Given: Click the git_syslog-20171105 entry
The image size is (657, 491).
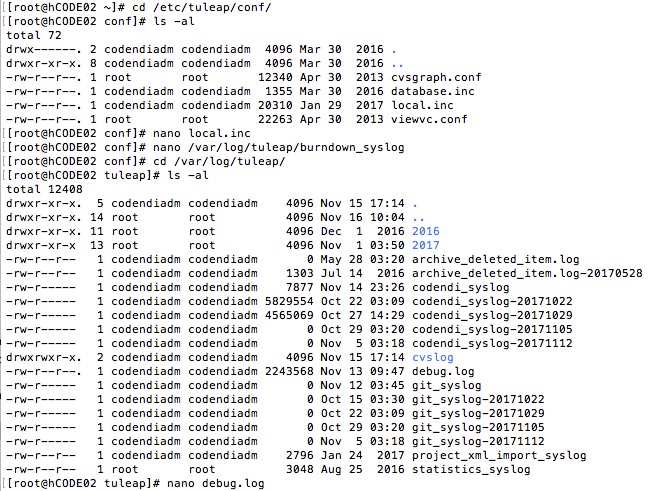Looking at the screenshot, I should point(478,427).
